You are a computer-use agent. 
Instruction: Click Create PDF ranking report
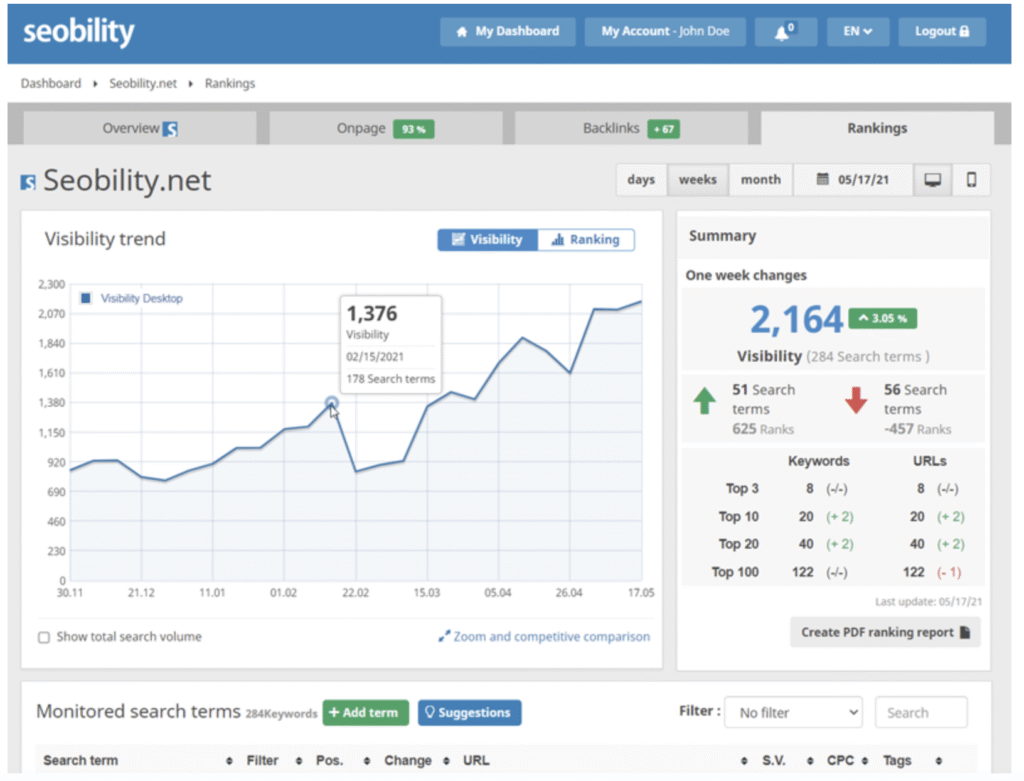pos(886,633)
